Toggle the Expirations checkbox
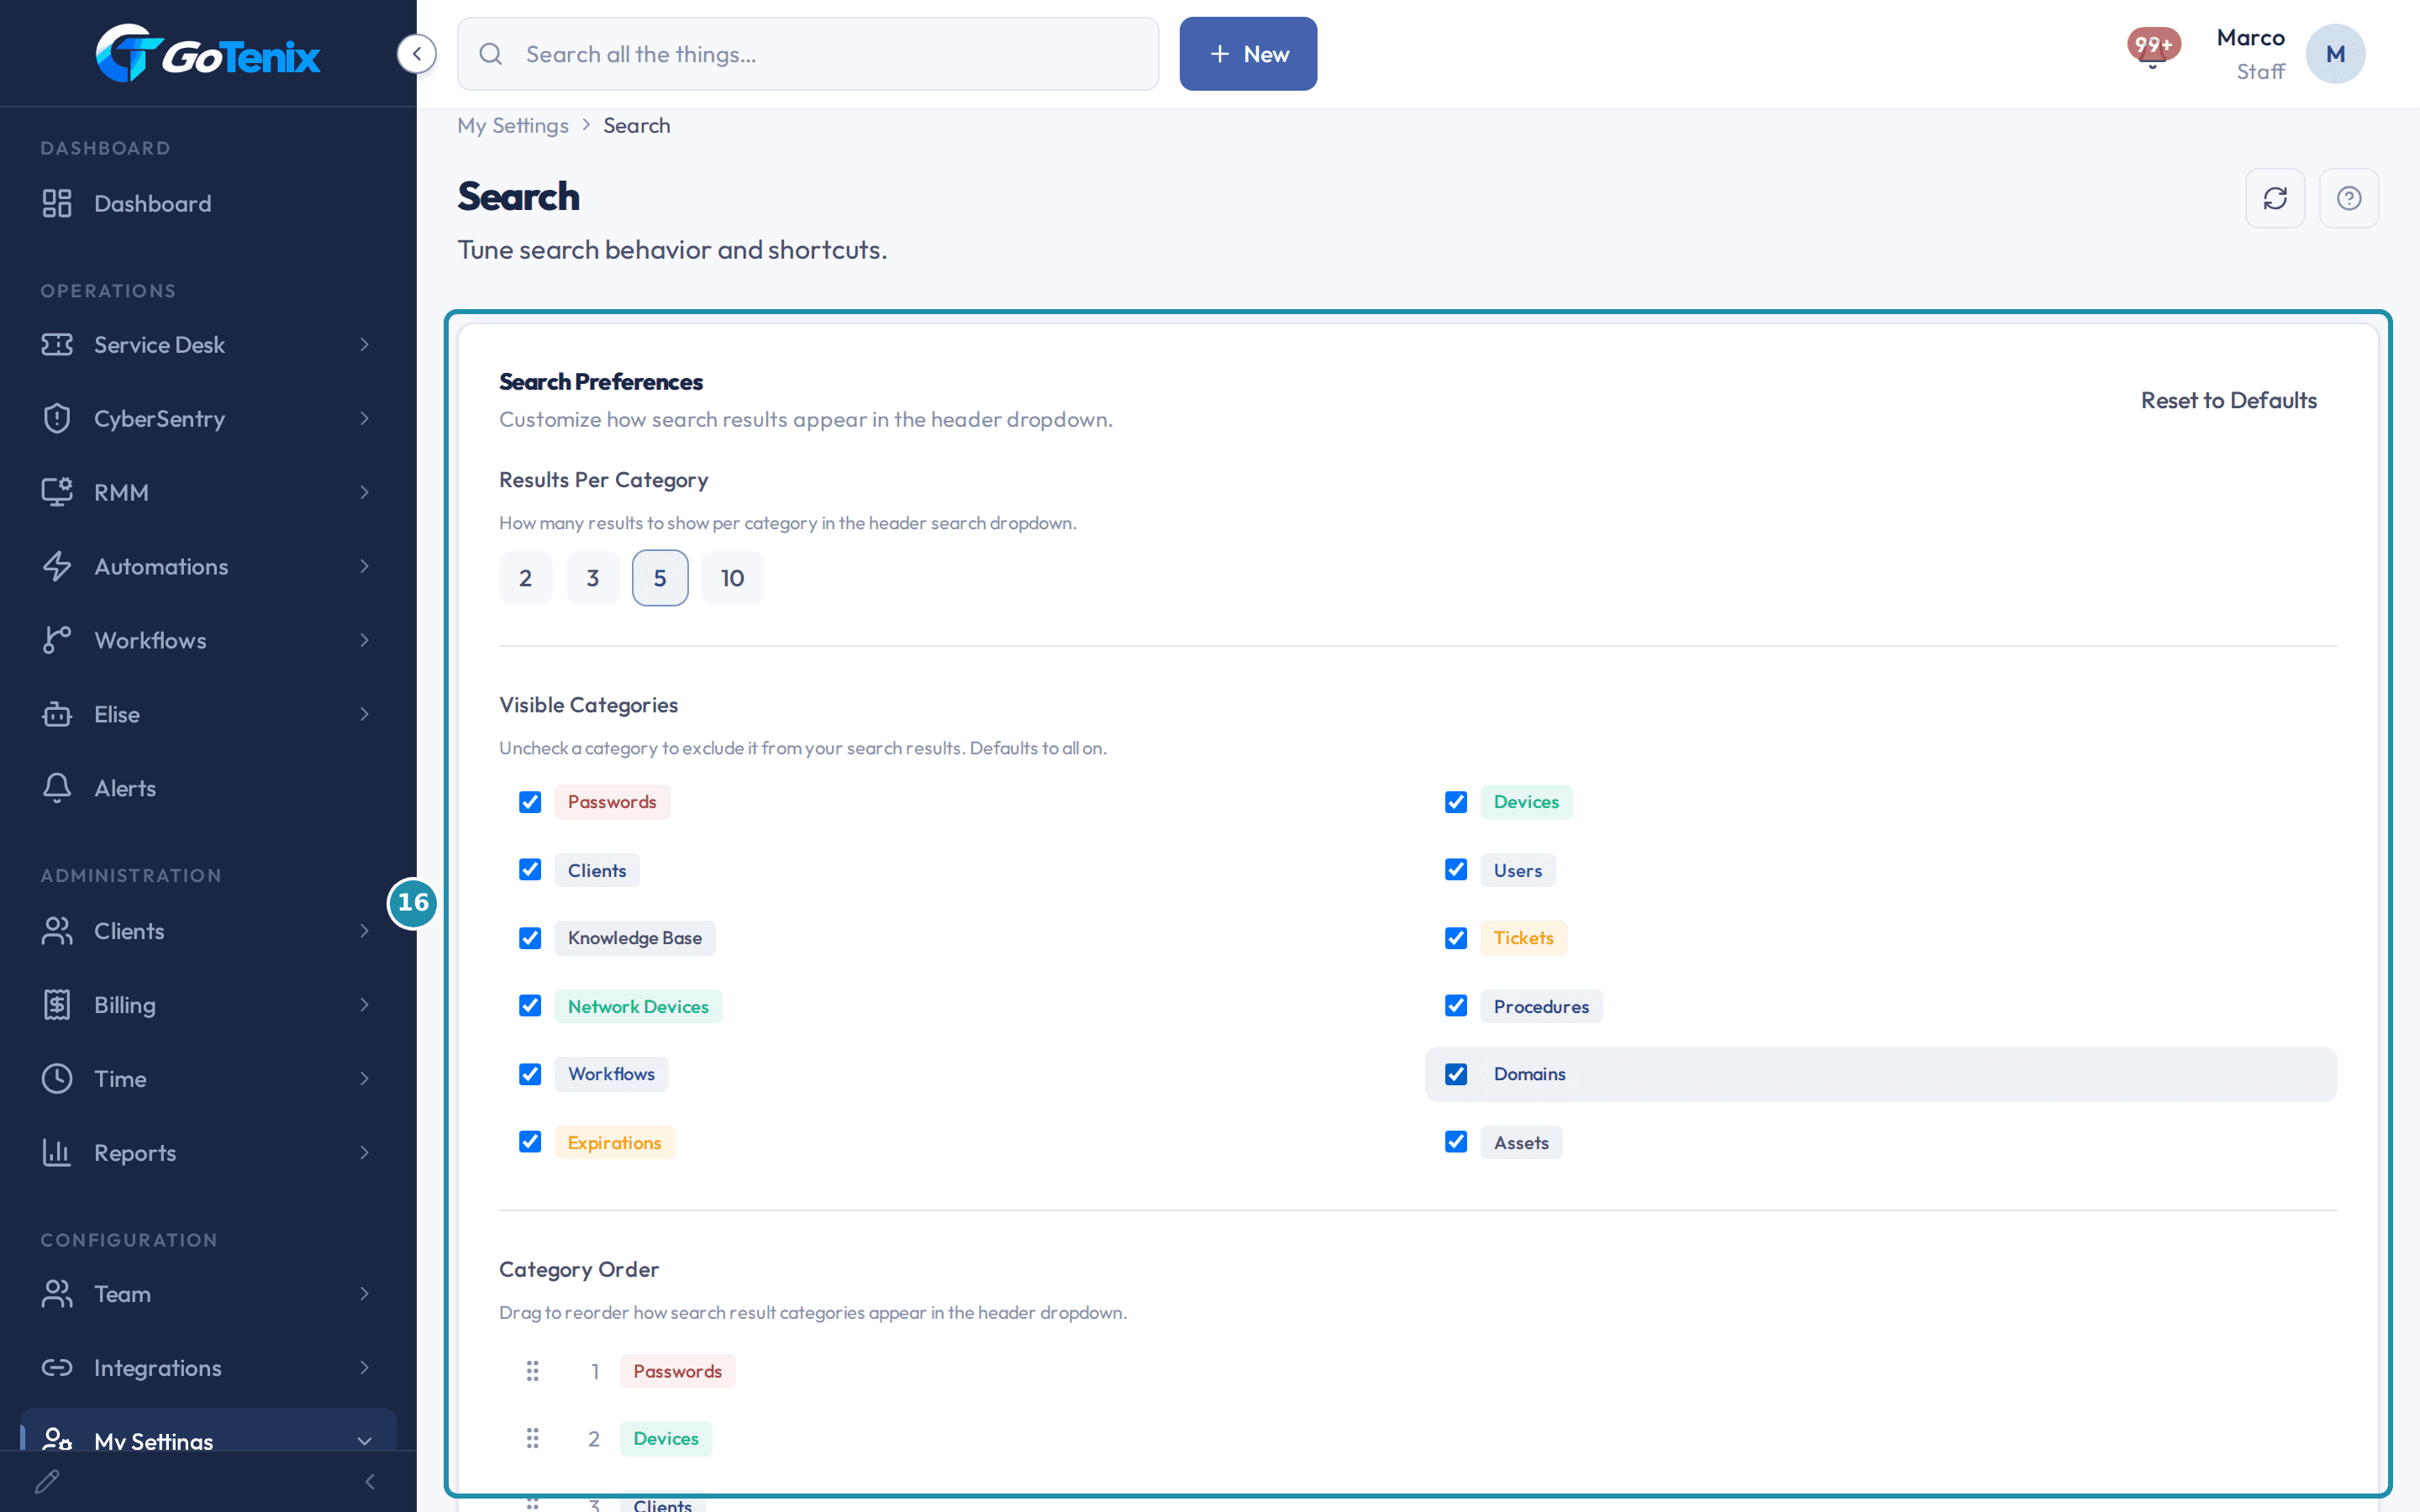2420x1512 pixels. (530, 1142)
